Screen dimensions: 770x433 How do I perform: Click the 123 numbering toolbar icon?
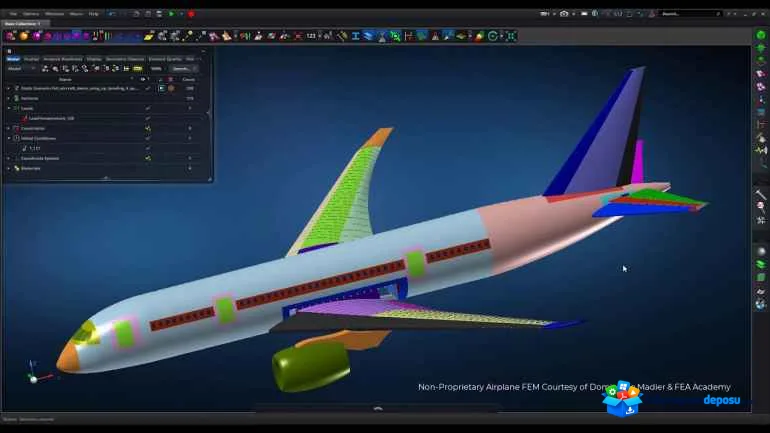pyautogui.click(x=311, y=36)
